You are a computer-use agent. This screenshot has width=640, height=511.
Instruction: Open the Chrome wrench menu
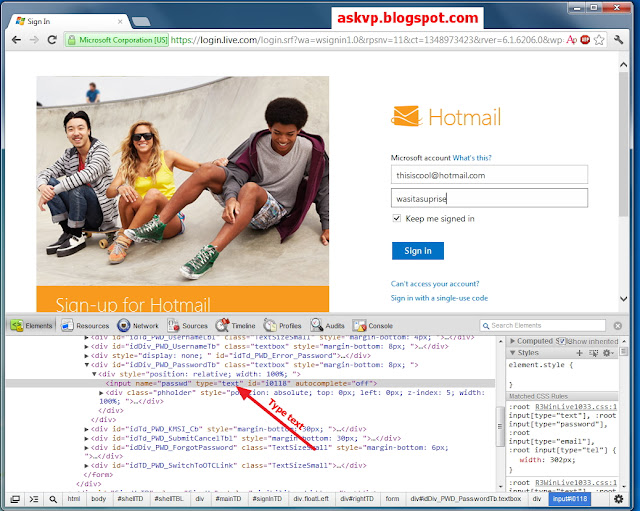(x=618, y=40)
